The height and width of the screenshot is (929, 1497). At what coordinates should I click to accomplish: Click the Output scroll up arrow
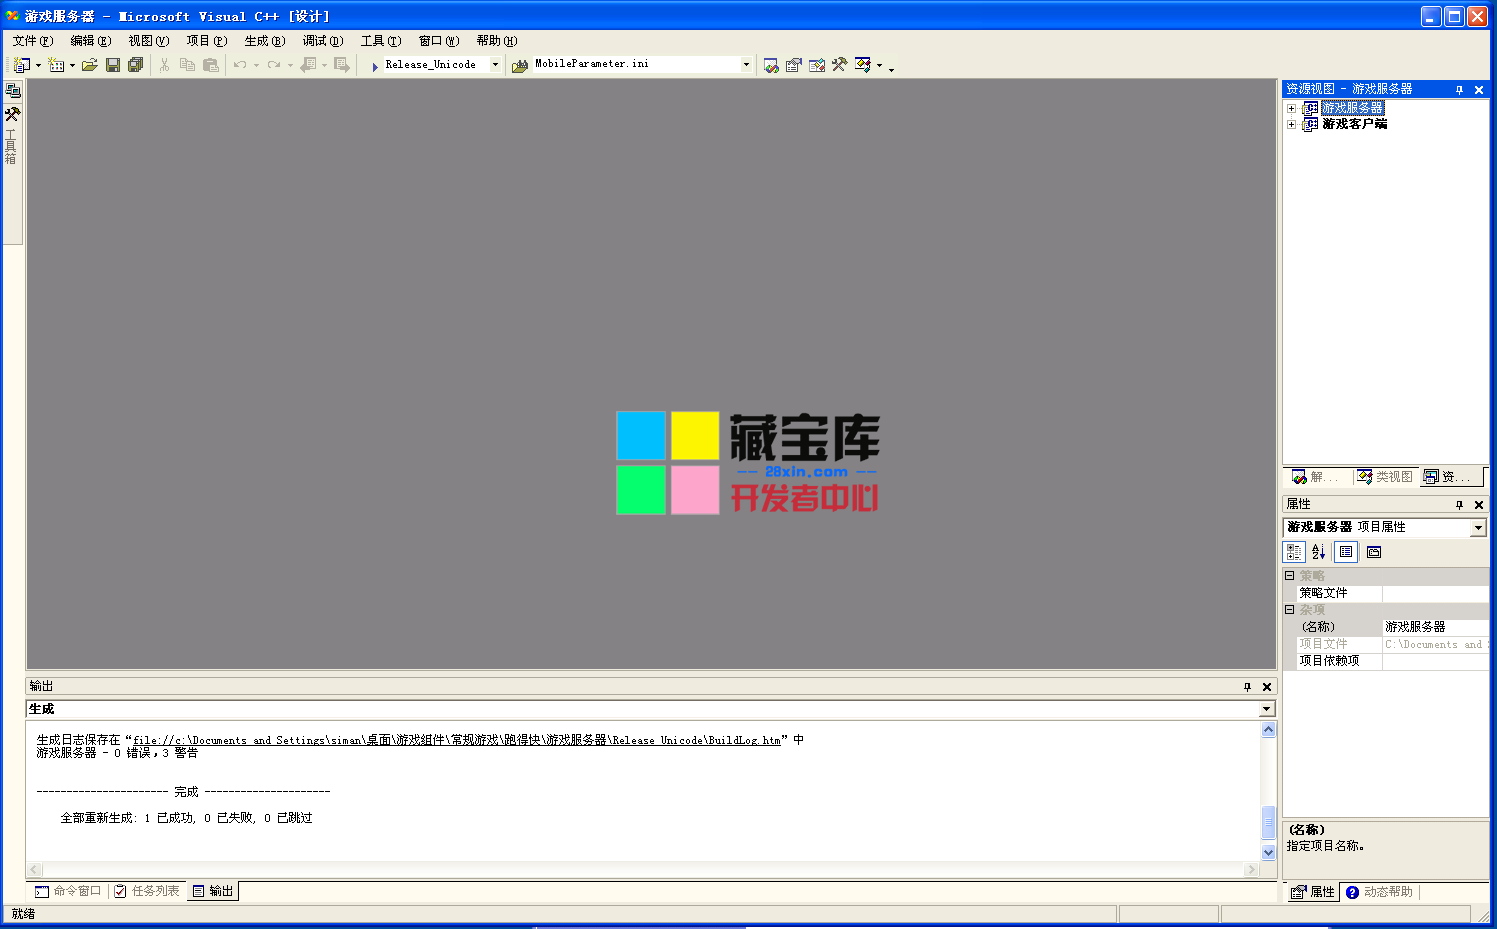[x=1268, y=730]
